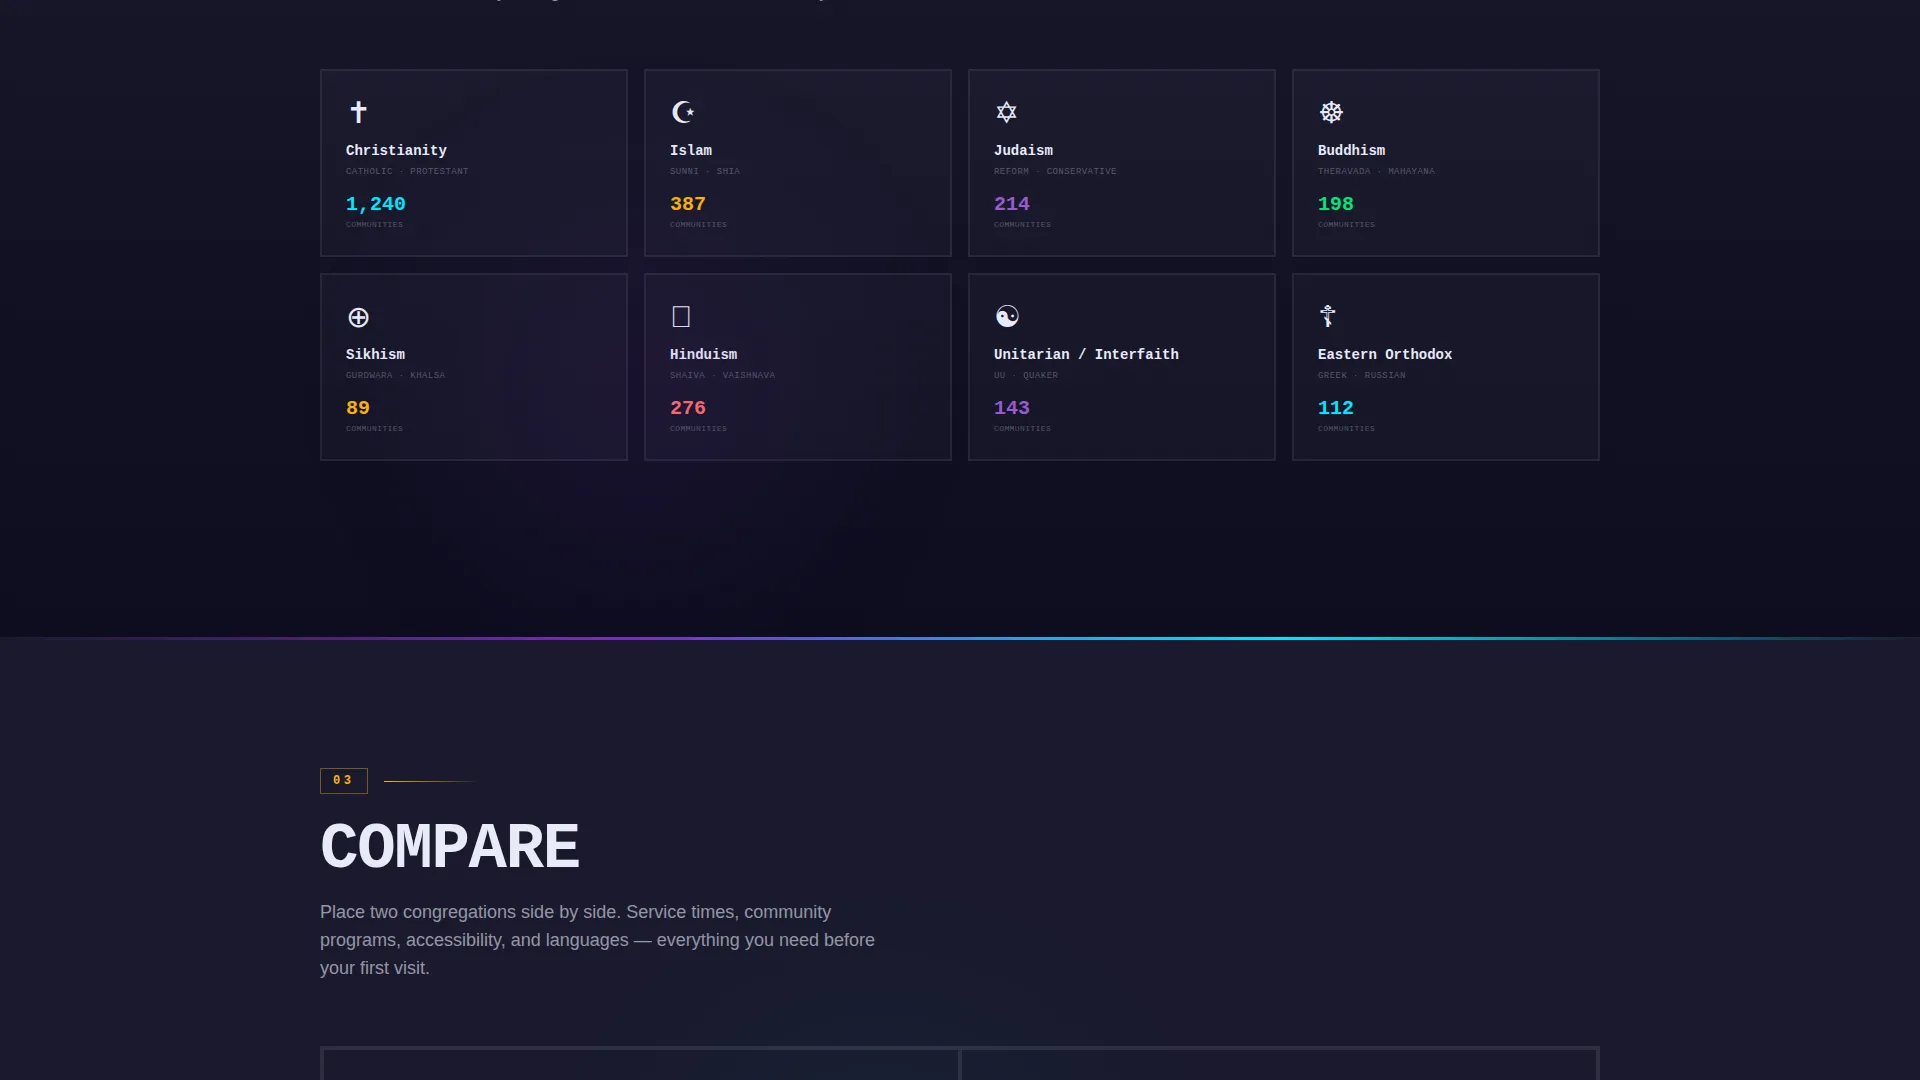1920x1080 pixels.
Task: Click the yin-yang Unitarian icon
Action: [x=1007, y=317]
